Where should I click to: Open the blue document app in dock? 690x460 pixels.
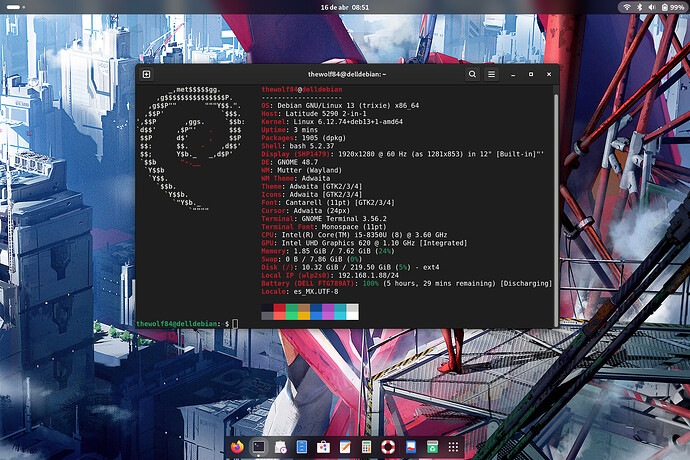click(x=410, y=447)
